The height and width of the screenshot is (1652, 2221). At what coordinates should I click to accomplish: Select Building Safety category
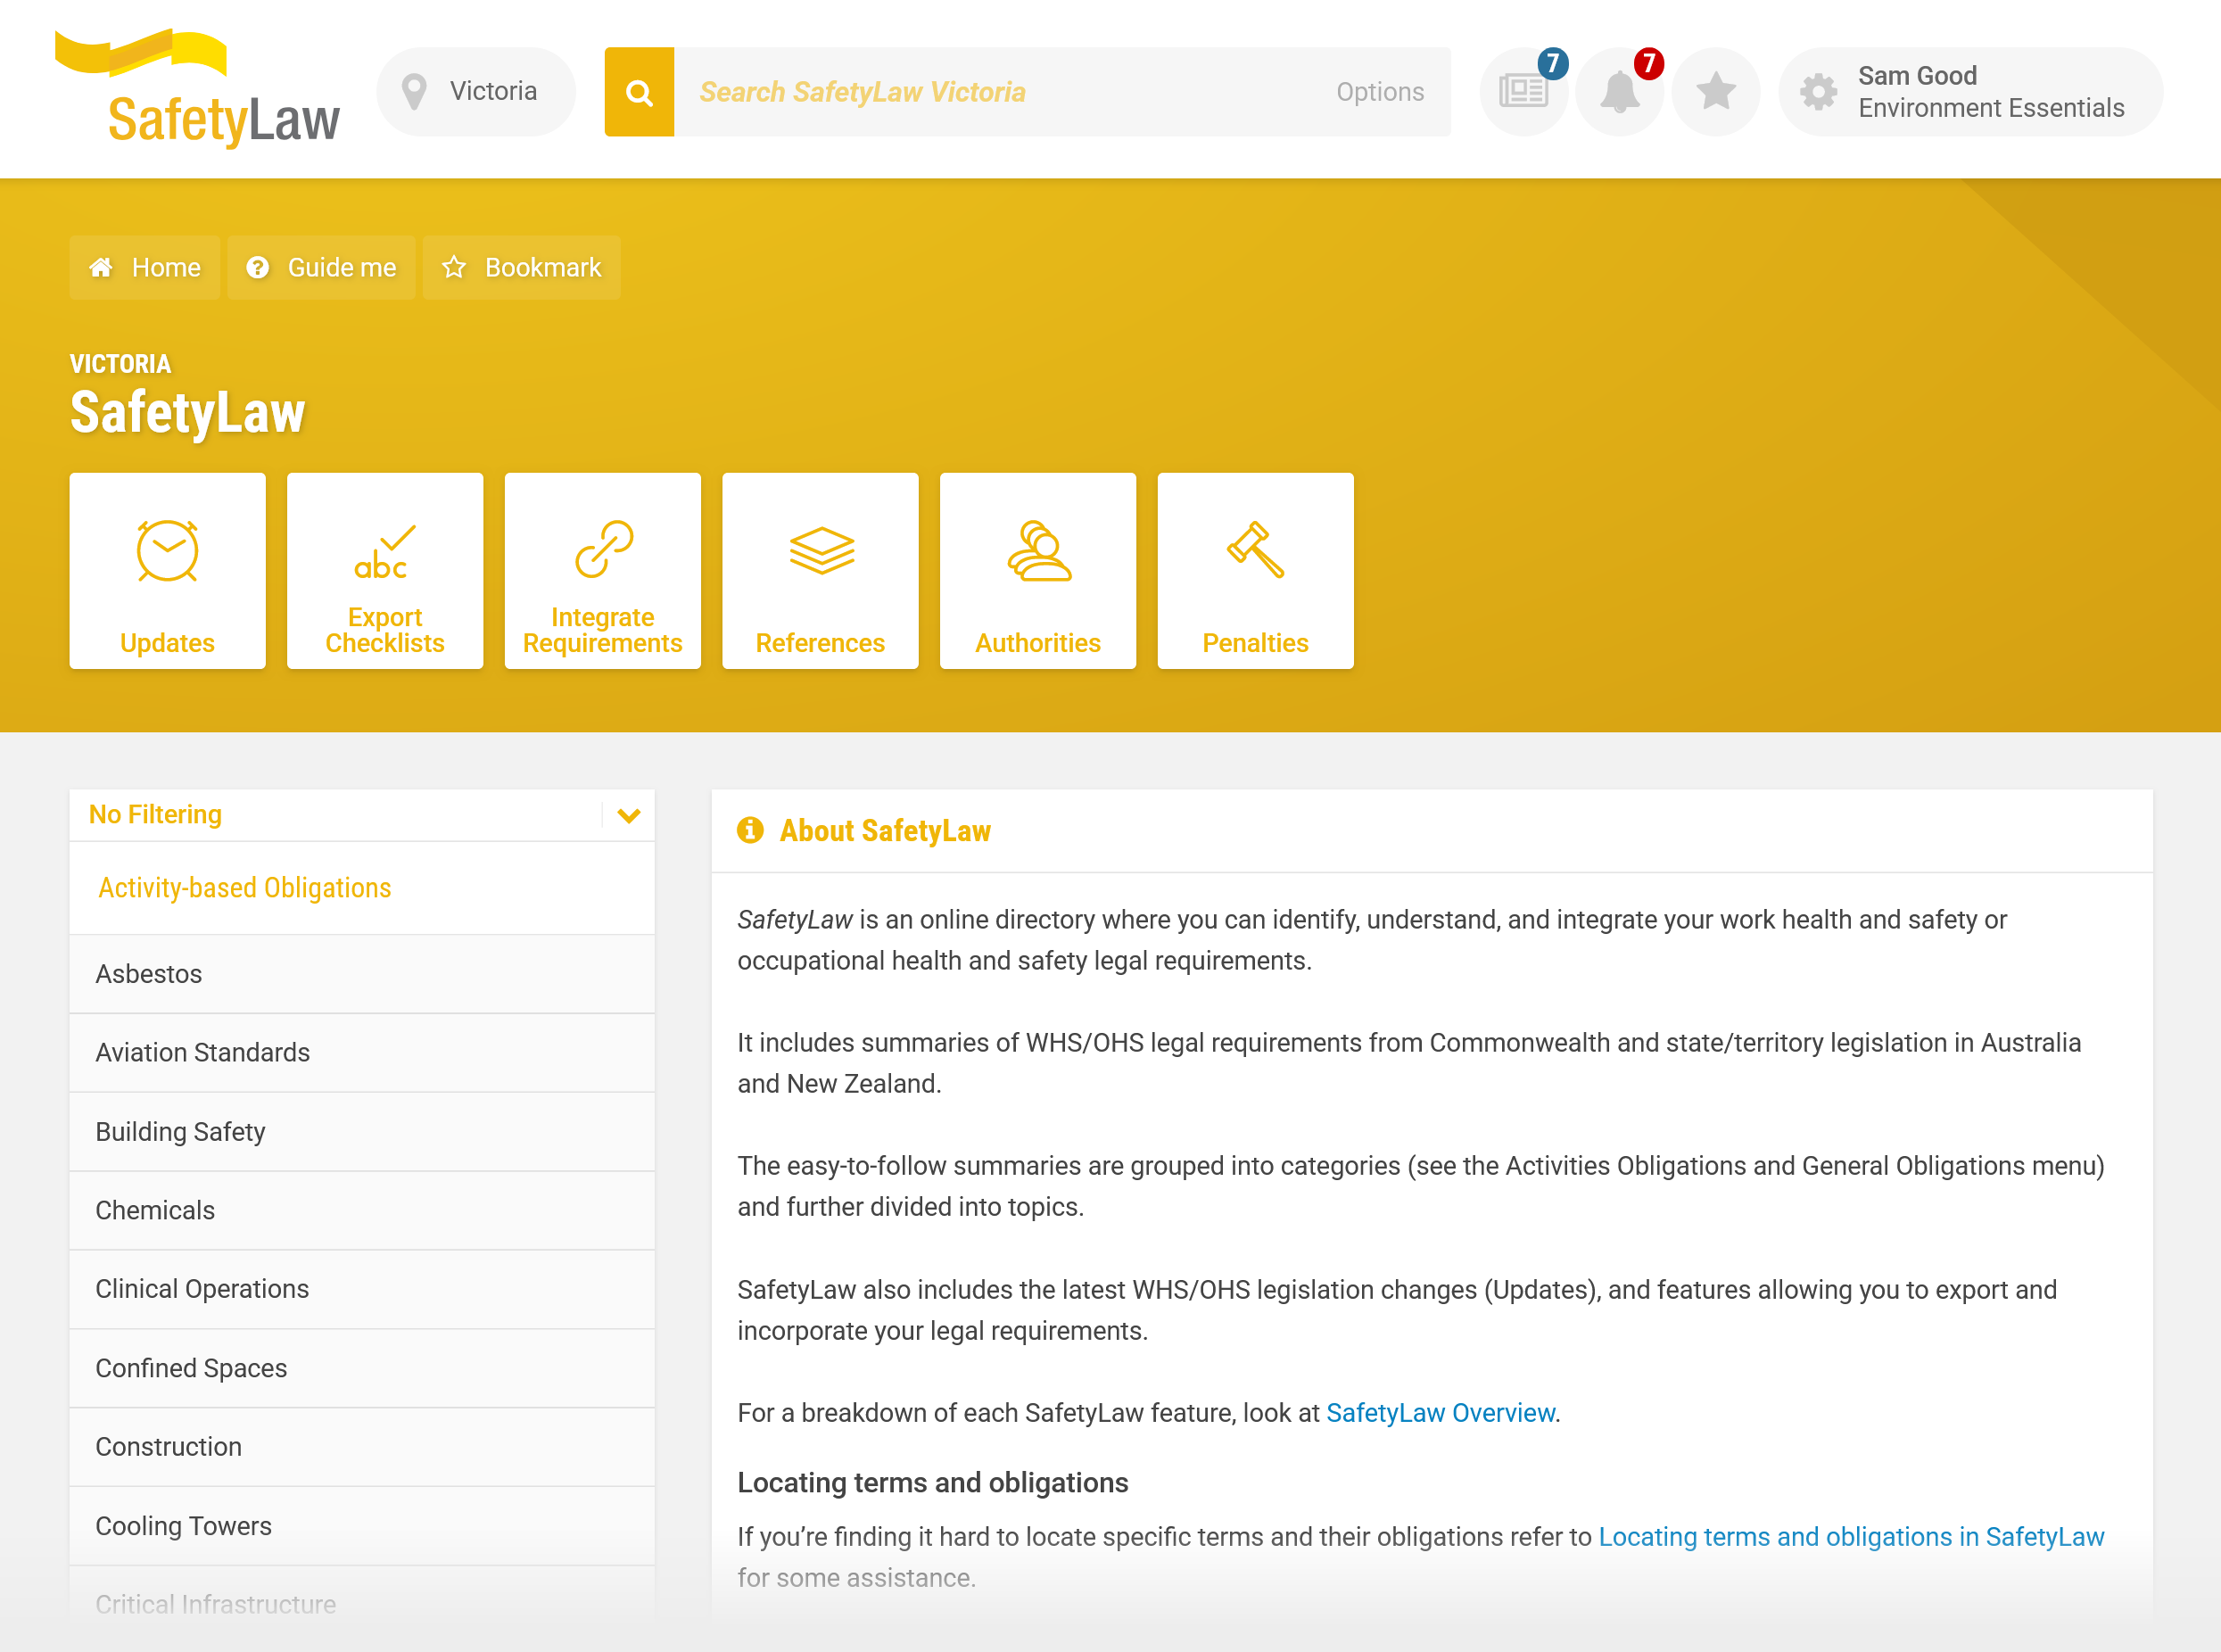362,1132
